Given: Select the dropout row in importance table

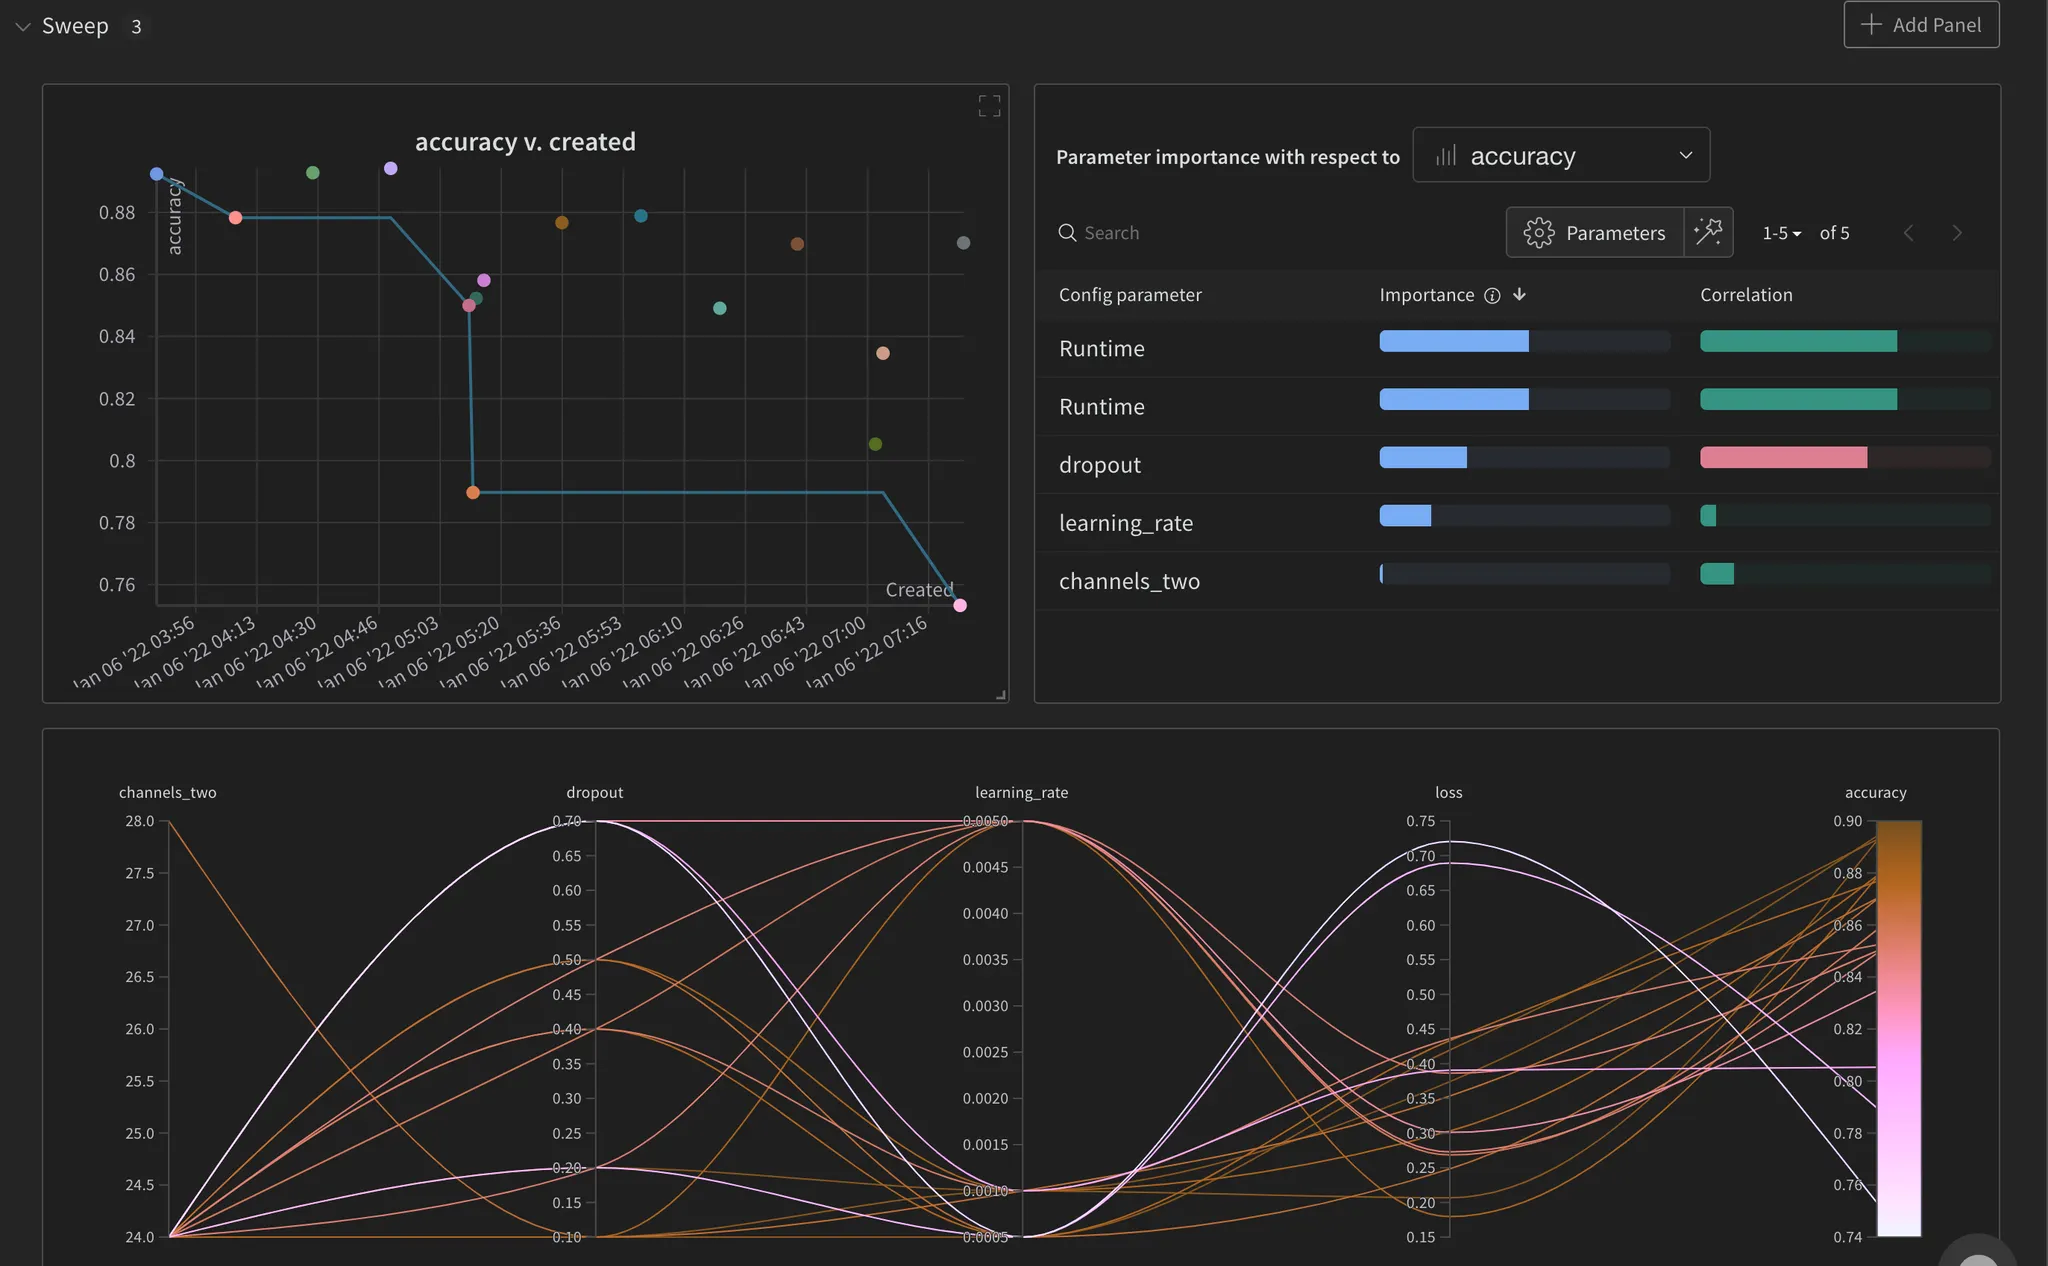Looking at the screenshot, I should click(x=1100, y=465).
